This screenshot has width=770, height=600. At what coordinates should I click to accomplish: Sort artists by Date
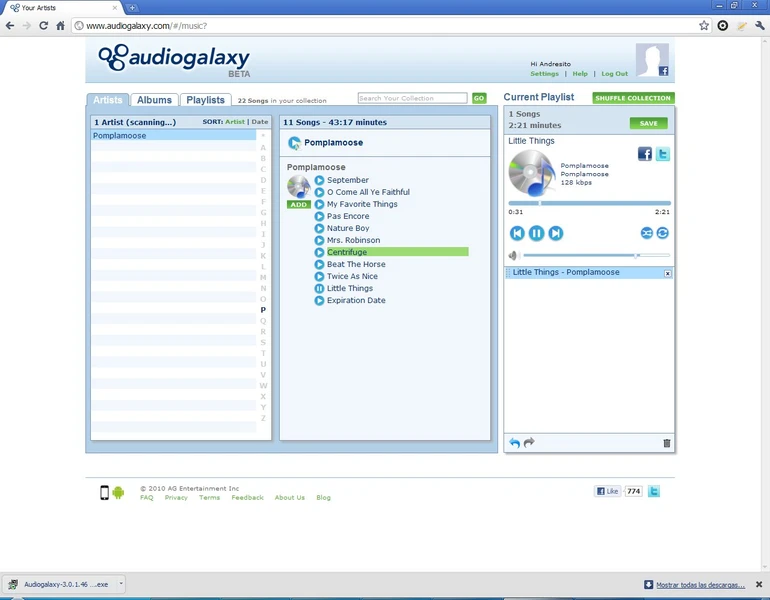coord(260,122)
